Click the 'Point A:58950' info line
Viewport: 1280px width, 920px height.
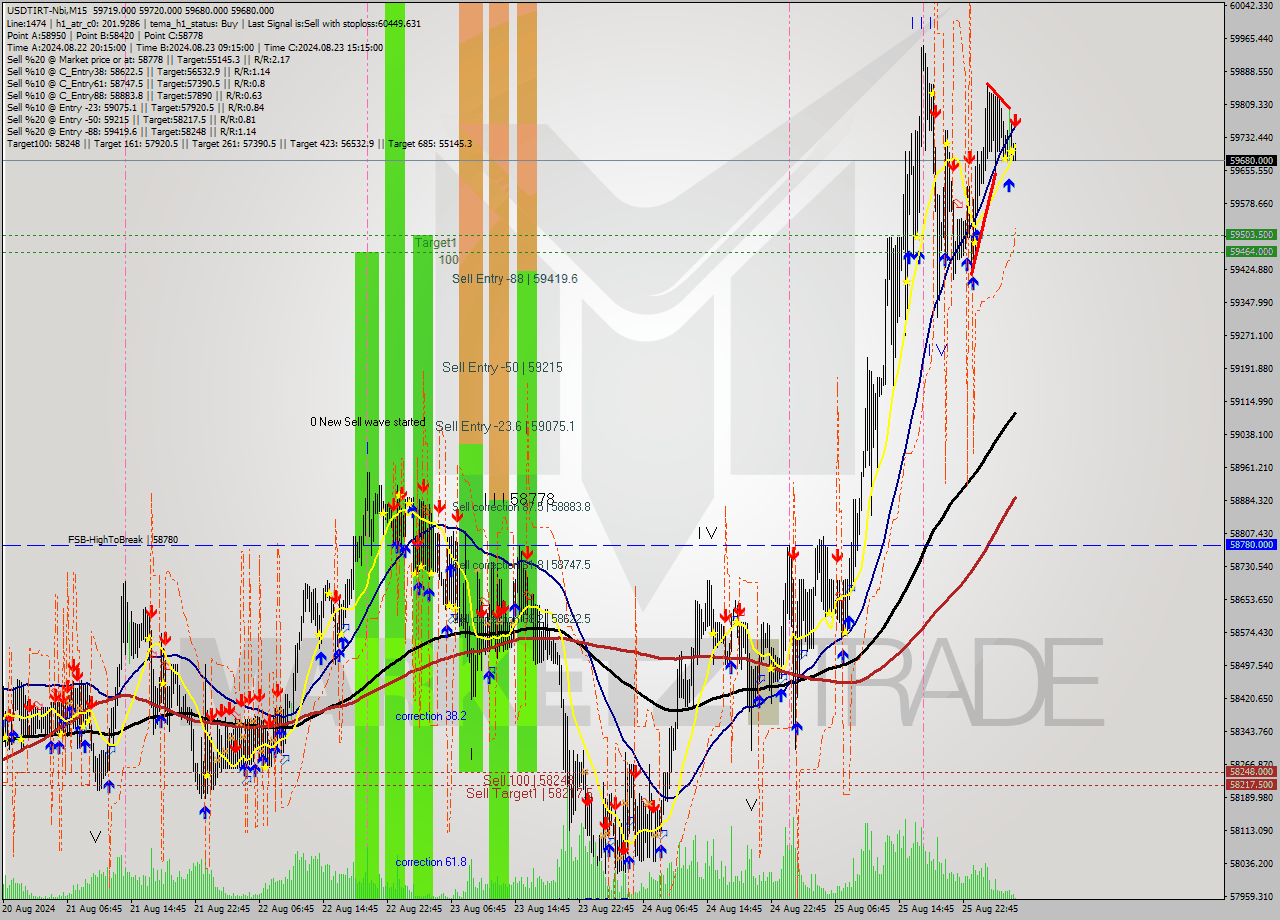click(x=105, y=35)
